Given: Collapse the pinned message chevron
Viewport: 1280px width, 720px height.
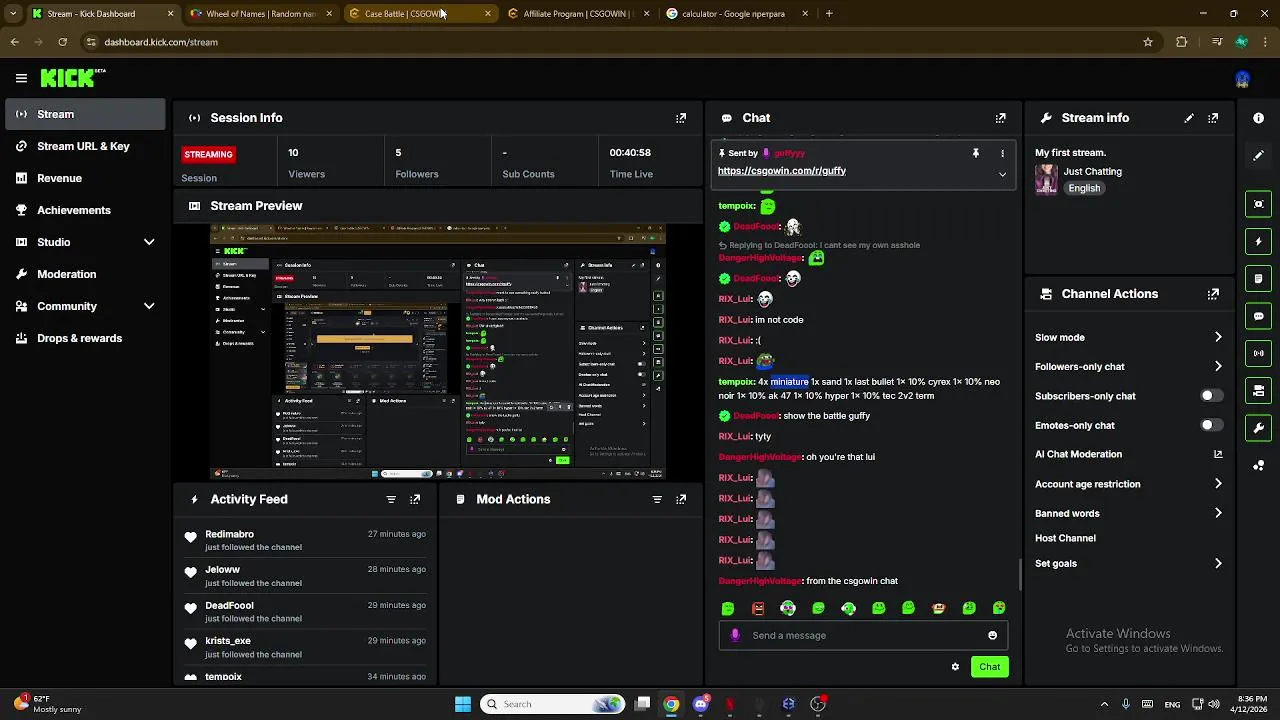Looking at the screenshot, I should click(1002, 174).
